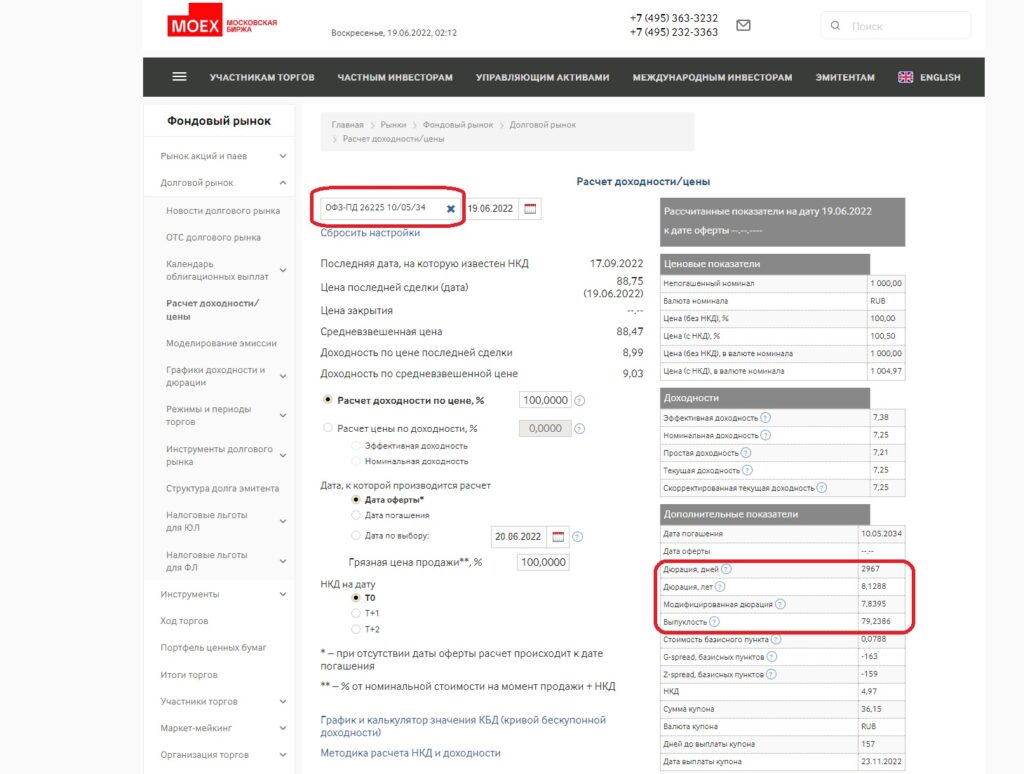
Task: Expand Рынок акций и паев section
Action: coord(283,156)
